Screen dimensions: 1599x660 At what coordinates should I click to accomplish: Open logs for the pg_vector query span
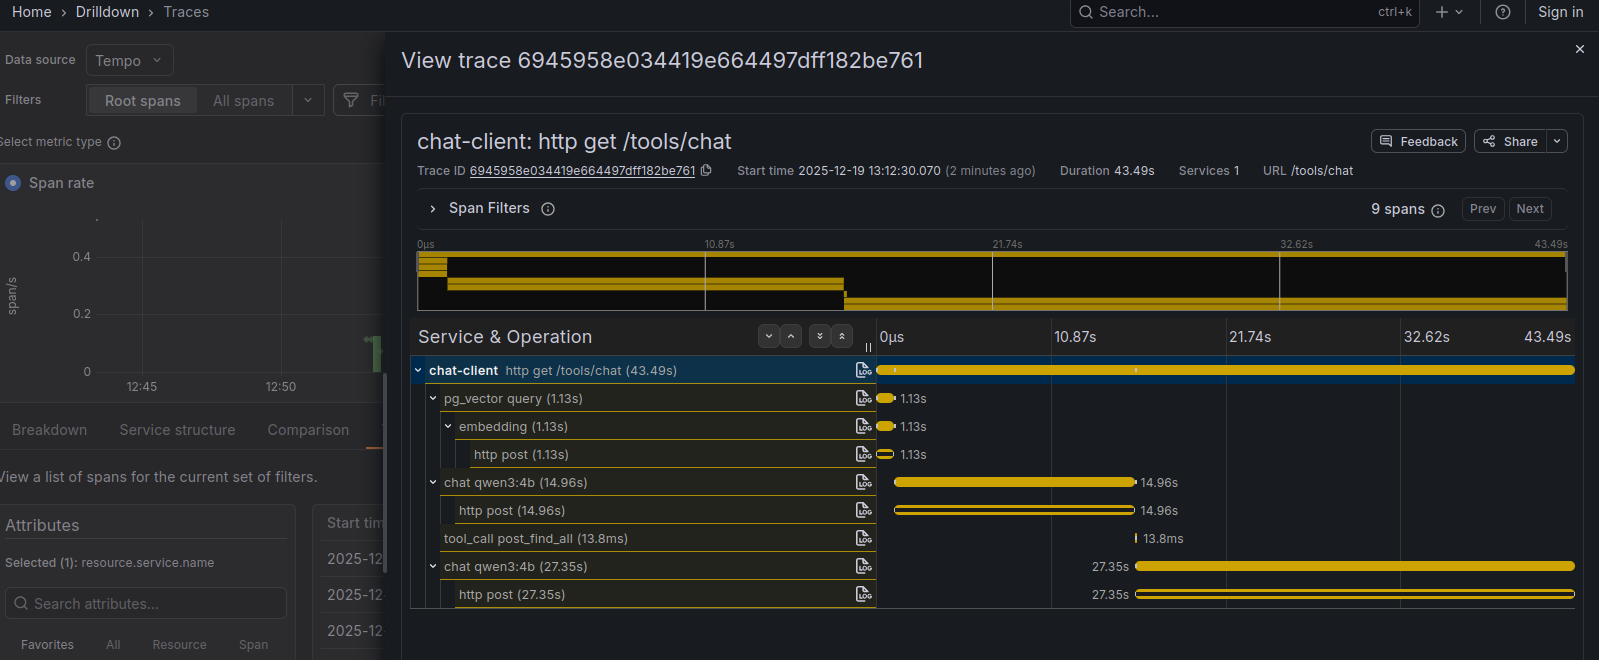[863, 398]
